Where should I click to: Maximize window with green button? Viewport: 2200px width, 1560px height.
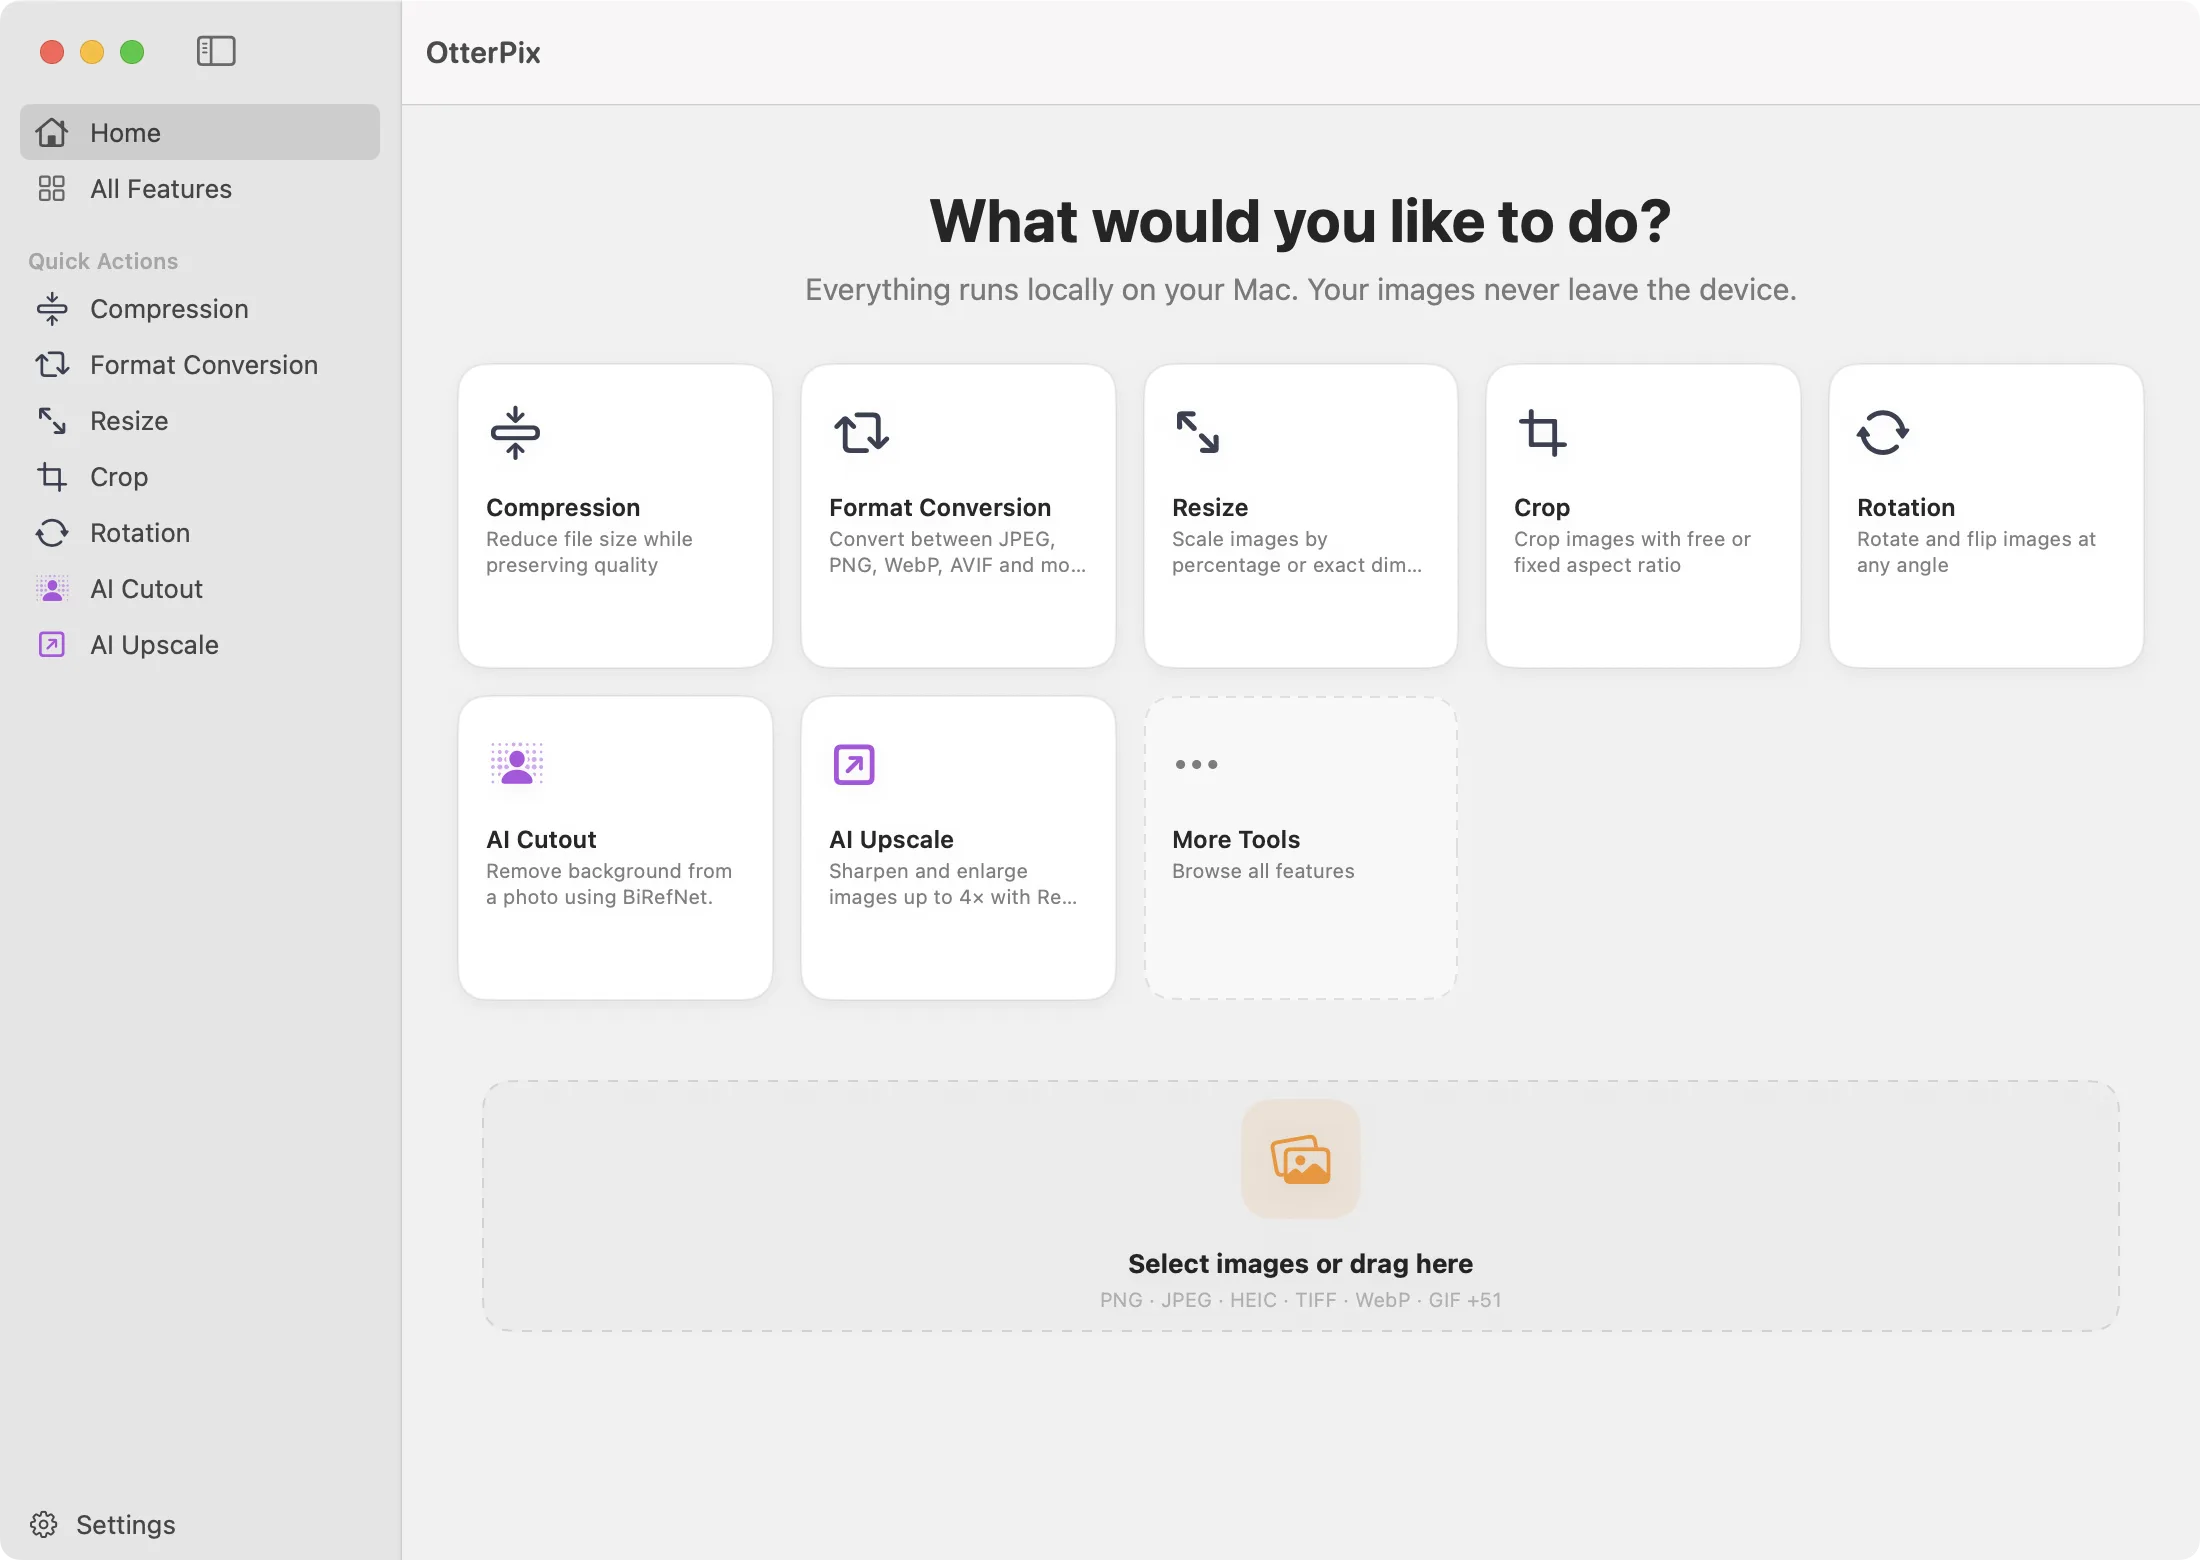(x=132, y=51)
